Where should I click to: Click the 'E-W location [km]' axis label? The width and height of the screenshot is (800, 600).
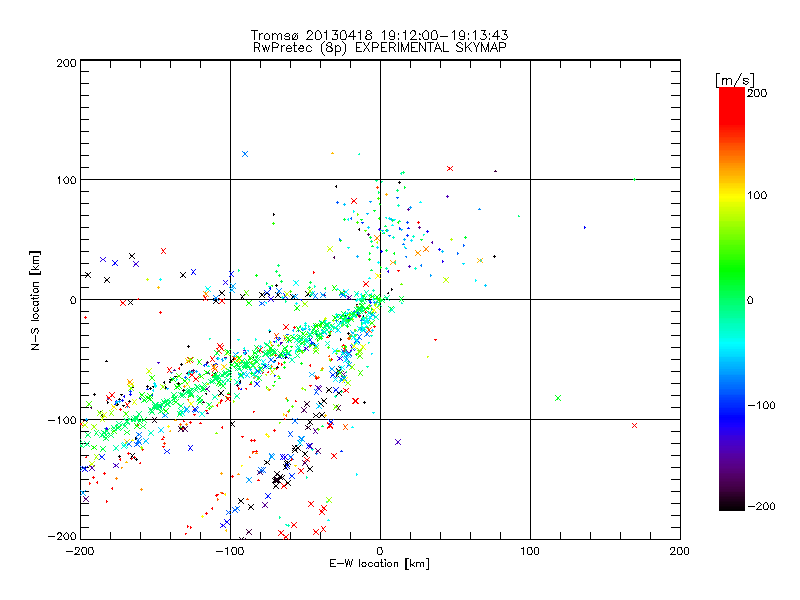tap(379, 563)
